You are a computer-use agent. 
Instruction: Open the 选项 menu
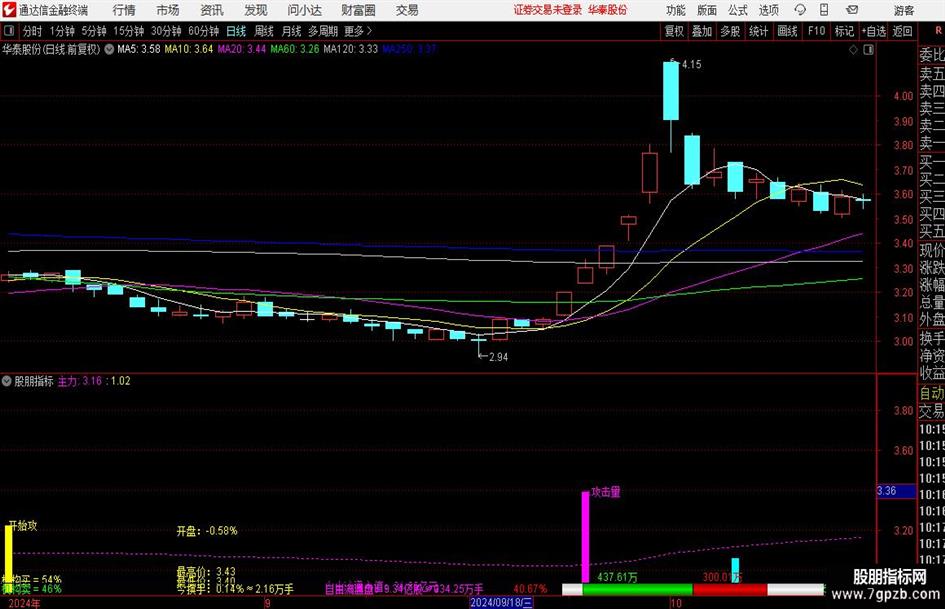(x=768, y=10)
